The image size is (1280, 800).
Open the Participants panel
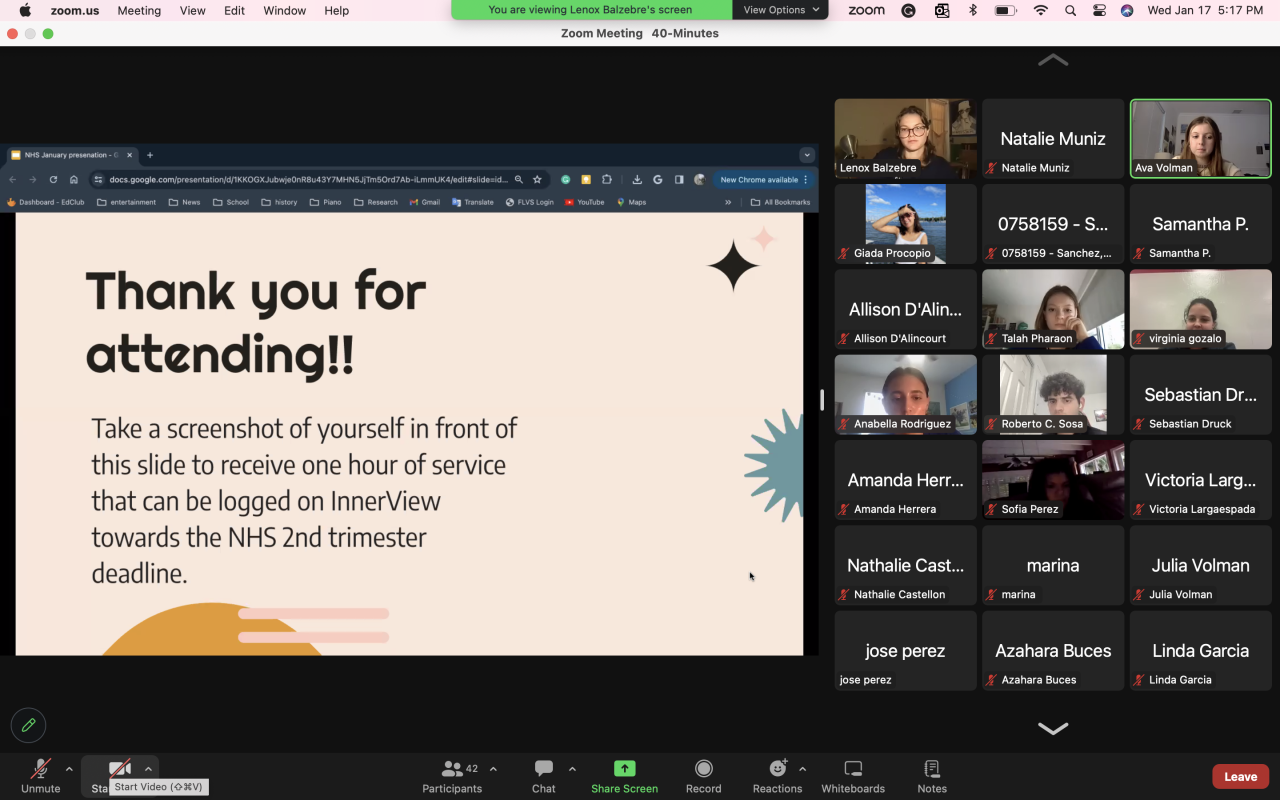(452, 775)
